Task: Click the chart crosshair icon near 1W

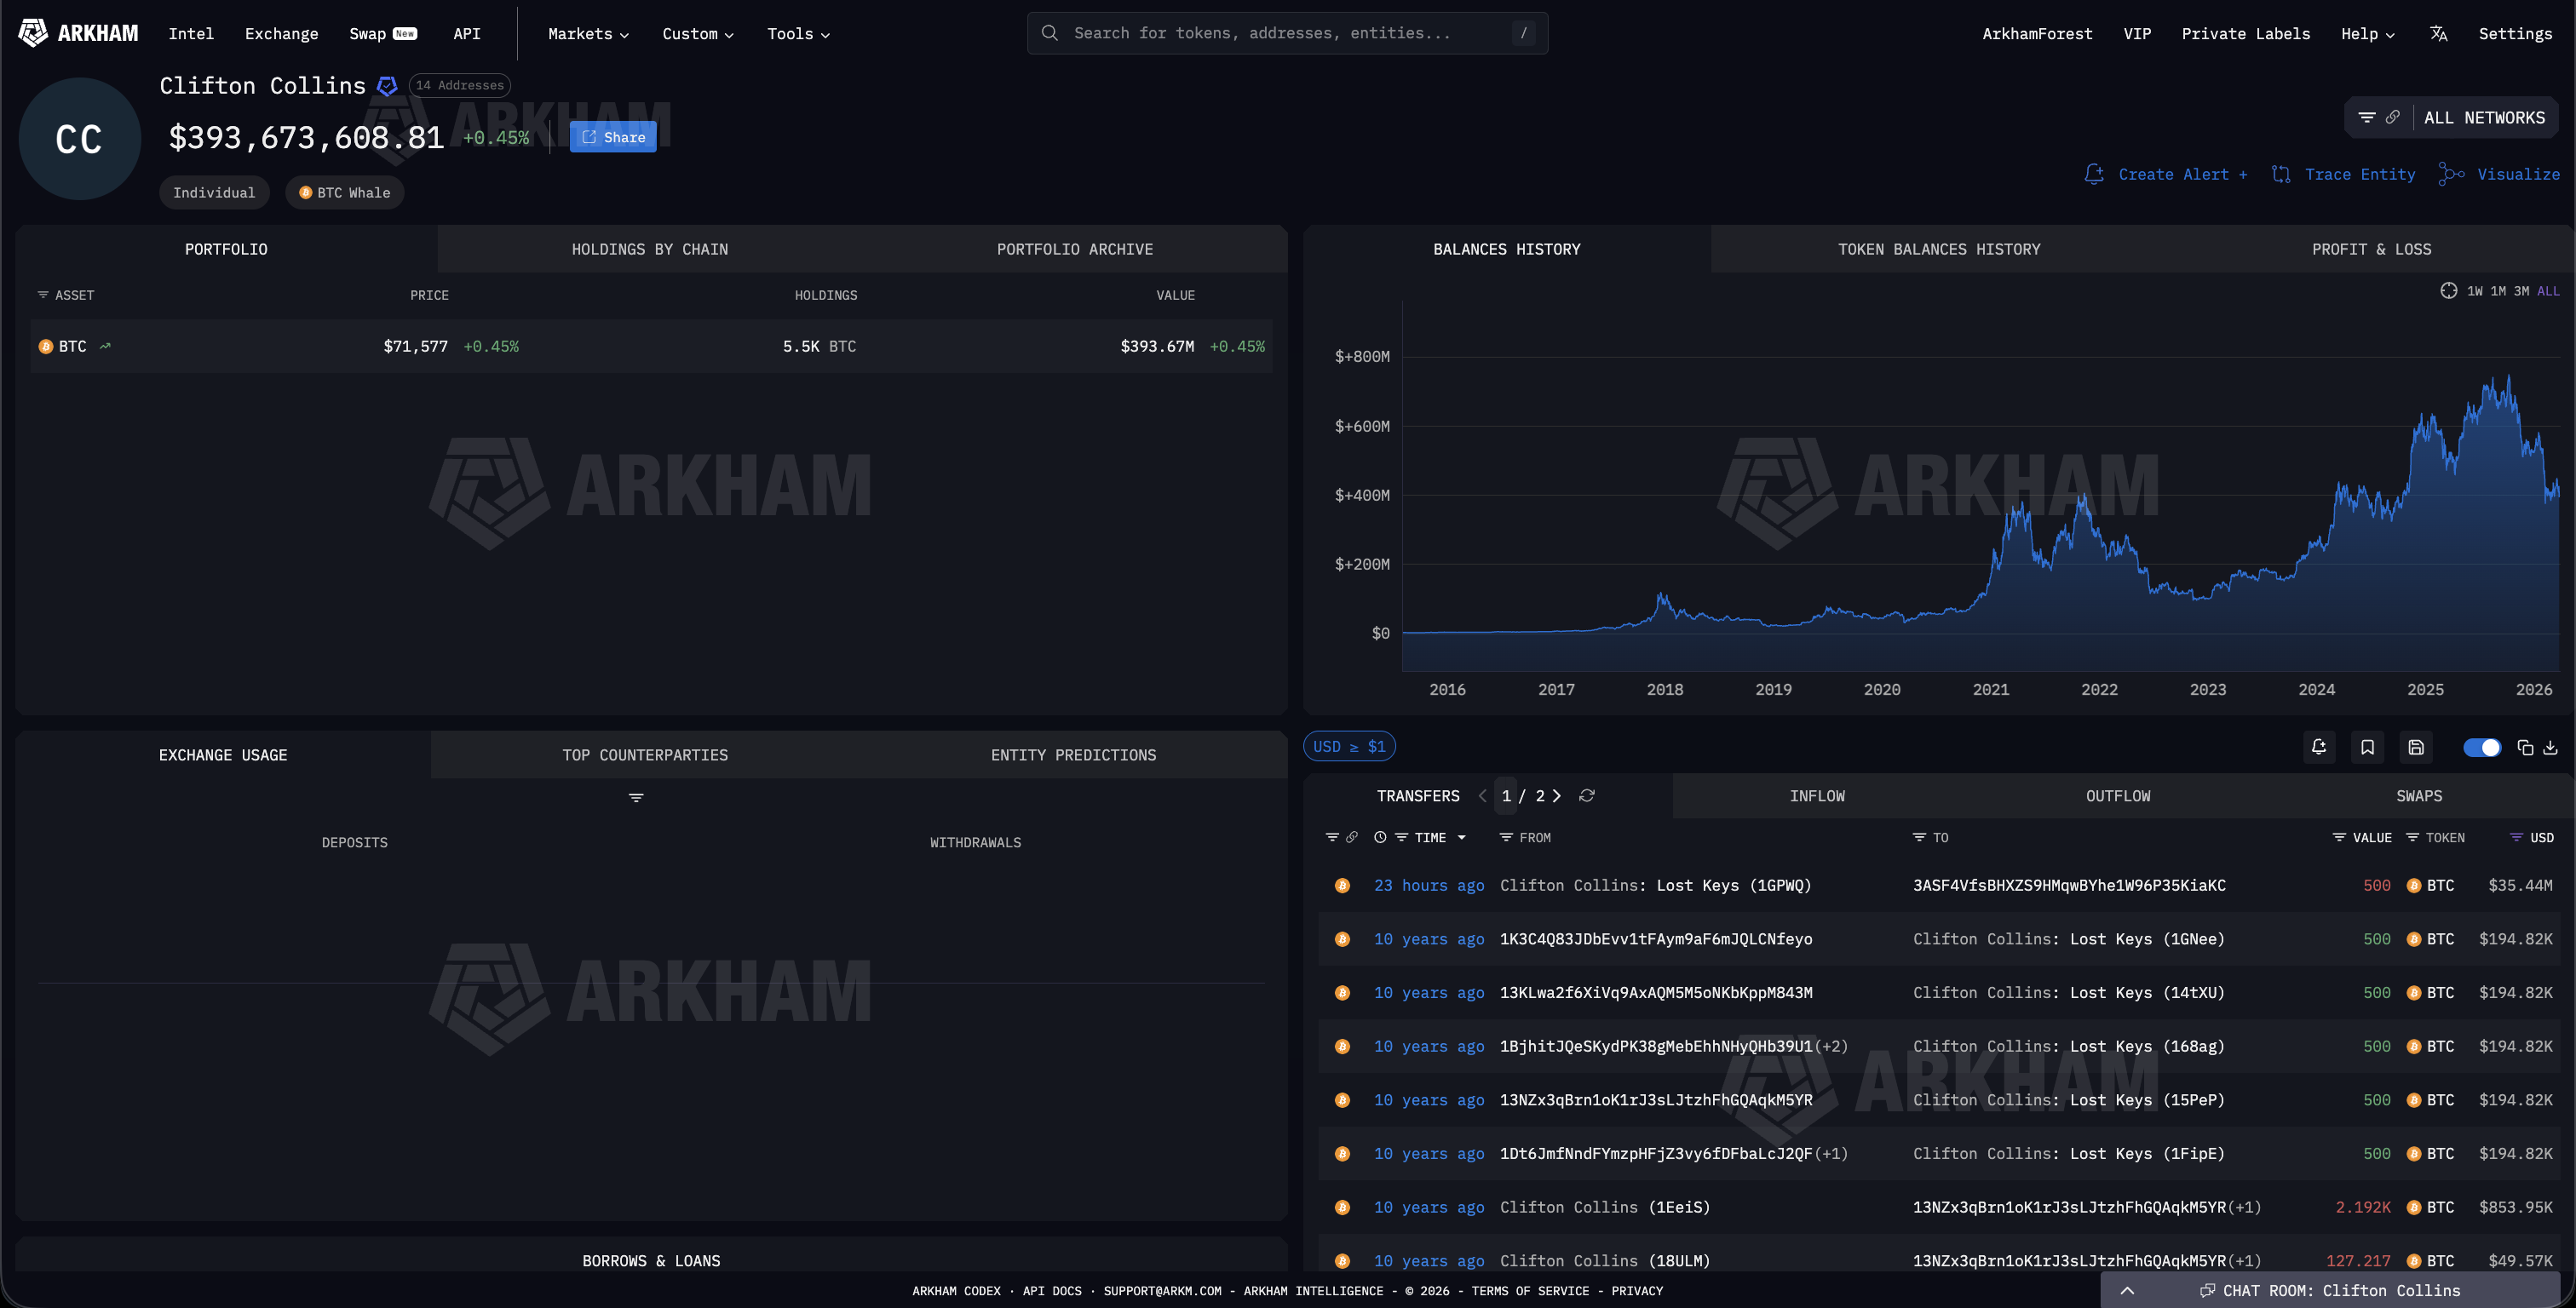Action: pos(2448,291)
